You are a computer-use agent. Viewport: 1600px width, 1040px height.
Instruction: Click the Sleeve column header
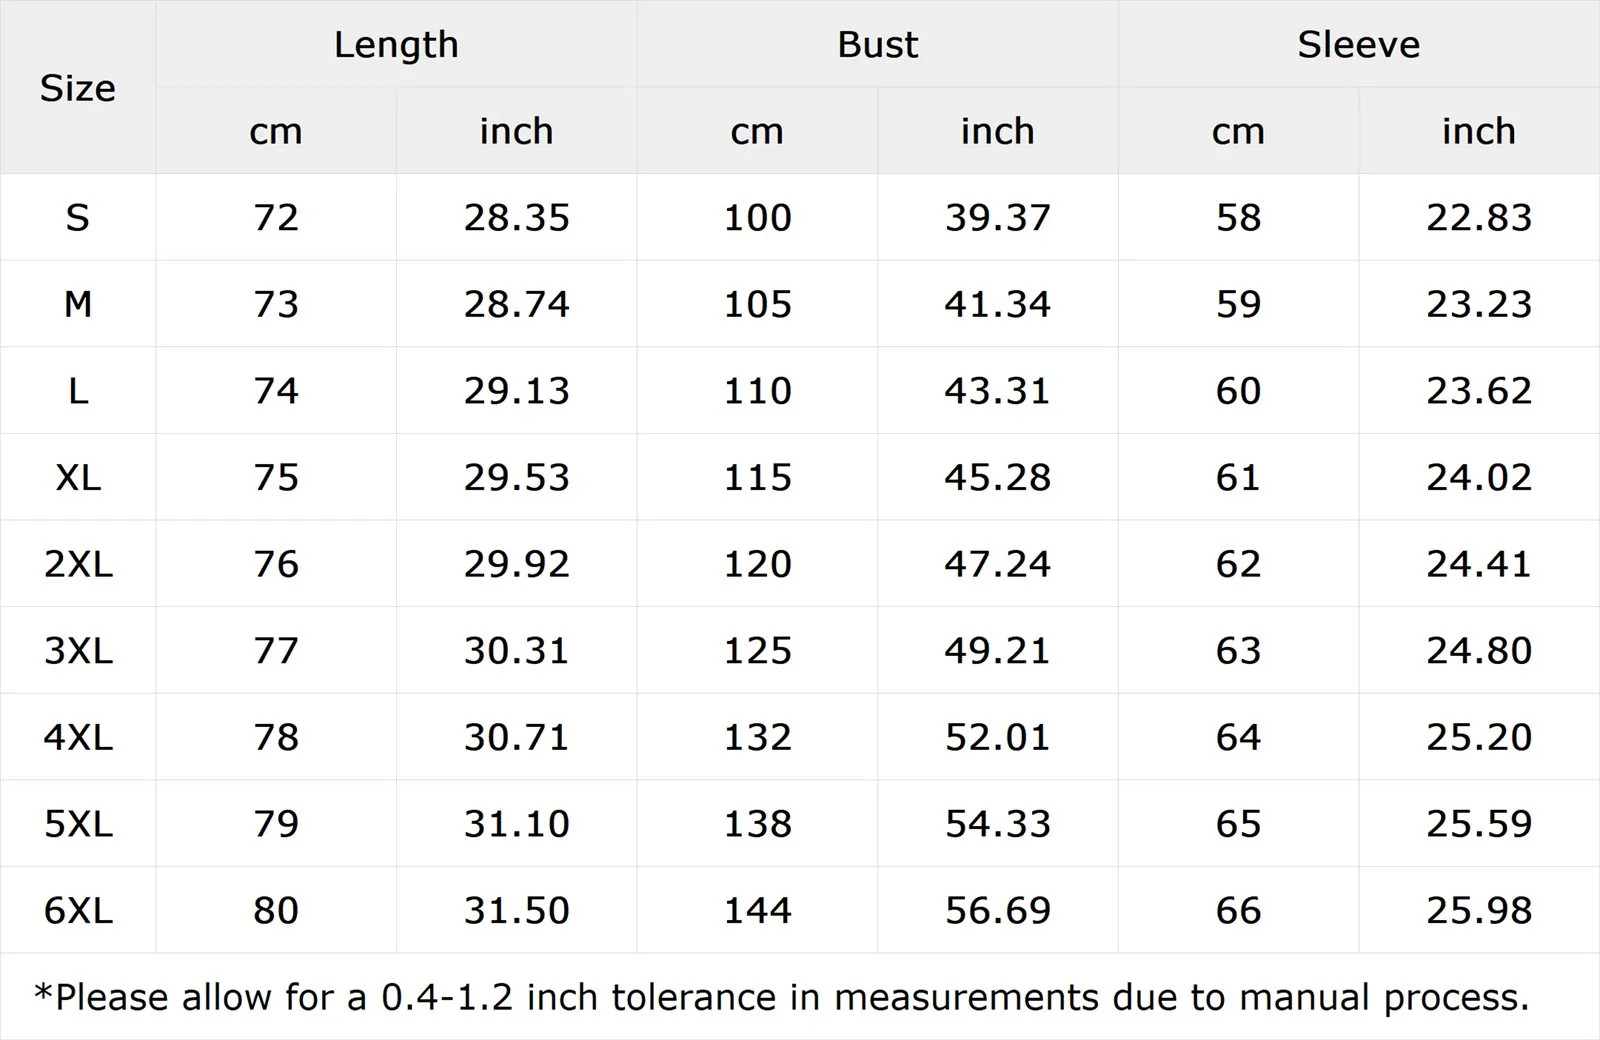(1358, 45)
